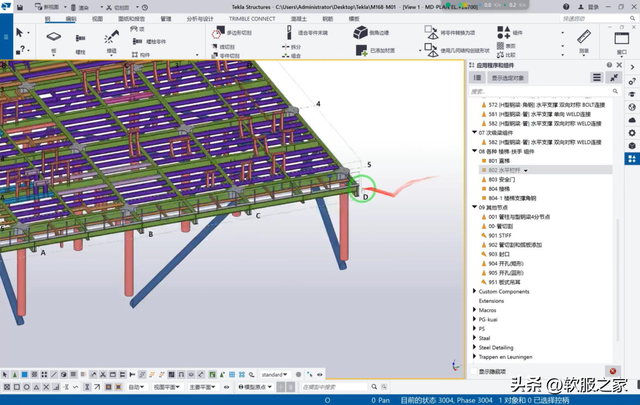This screenshot has height=405, width=640.
Task: Toggle the snap to circle-center switch
Action: point(27,387)
